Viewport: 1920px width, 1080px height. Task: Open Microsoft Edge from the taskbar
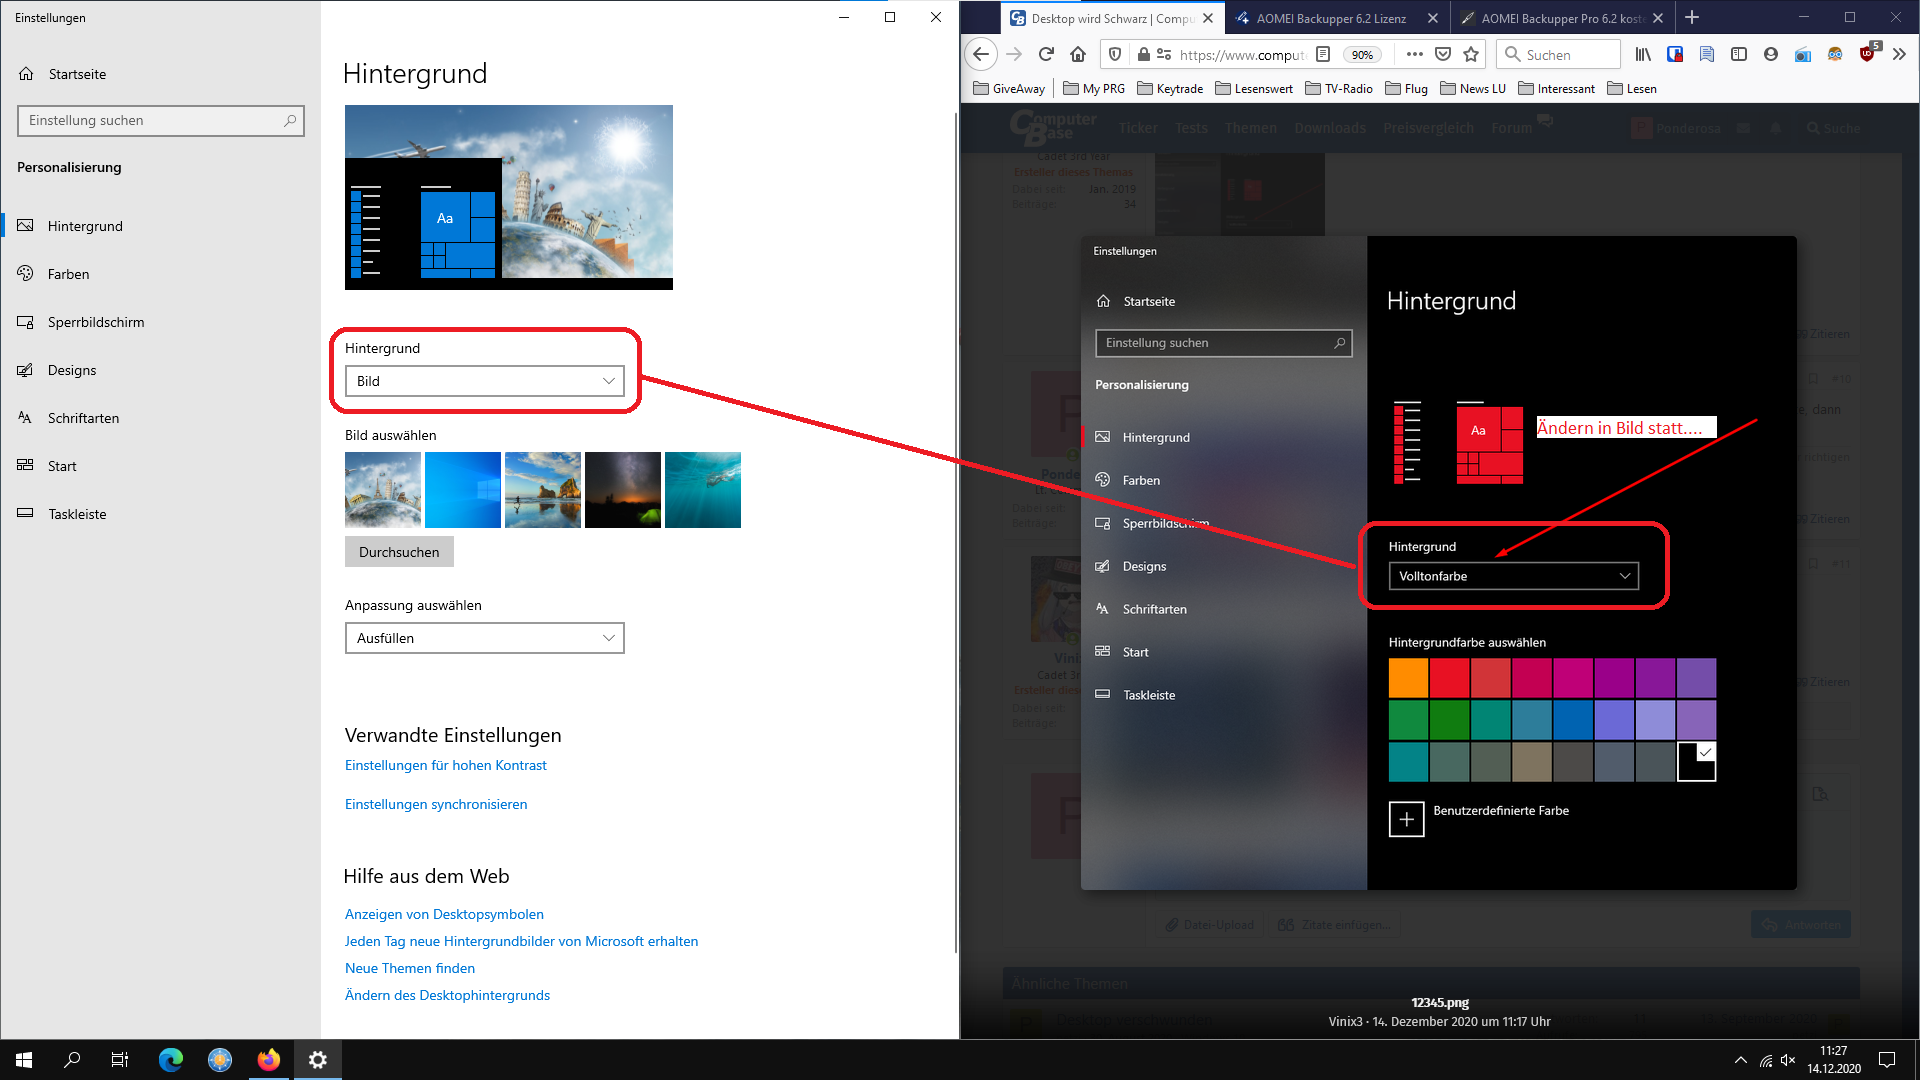coord(171,1060)
